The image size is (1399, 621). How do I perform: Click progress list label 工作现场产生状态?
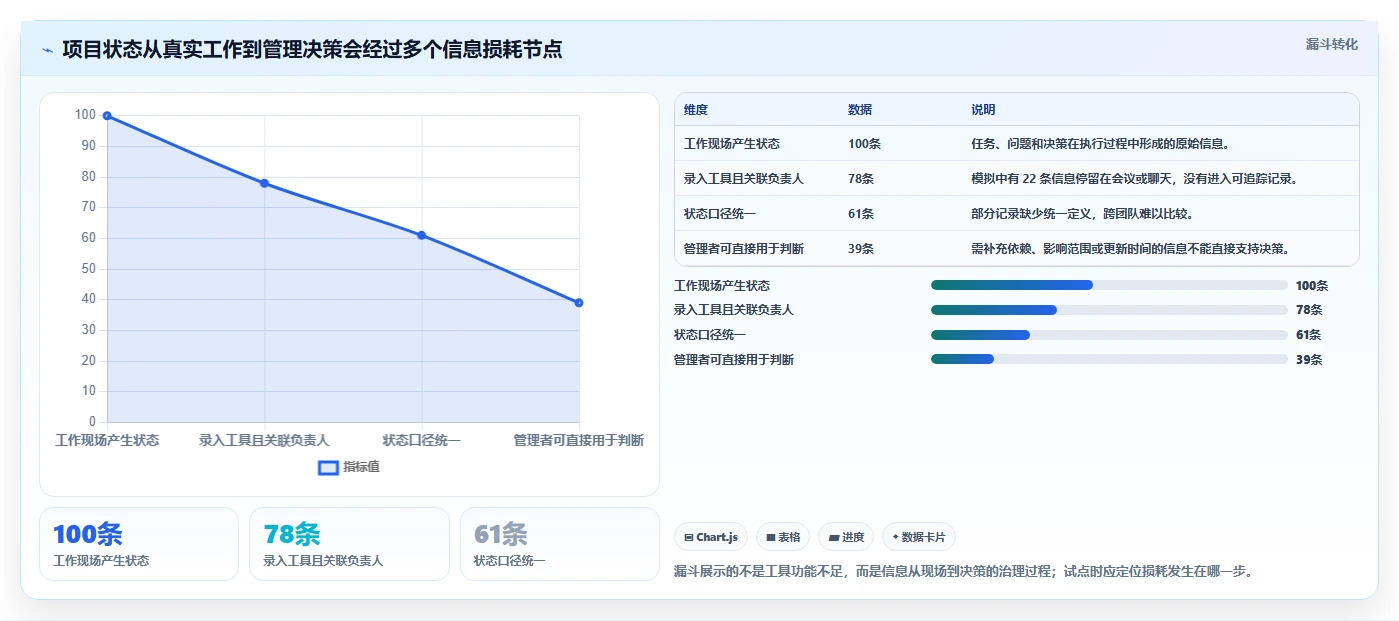coord(722,286)
